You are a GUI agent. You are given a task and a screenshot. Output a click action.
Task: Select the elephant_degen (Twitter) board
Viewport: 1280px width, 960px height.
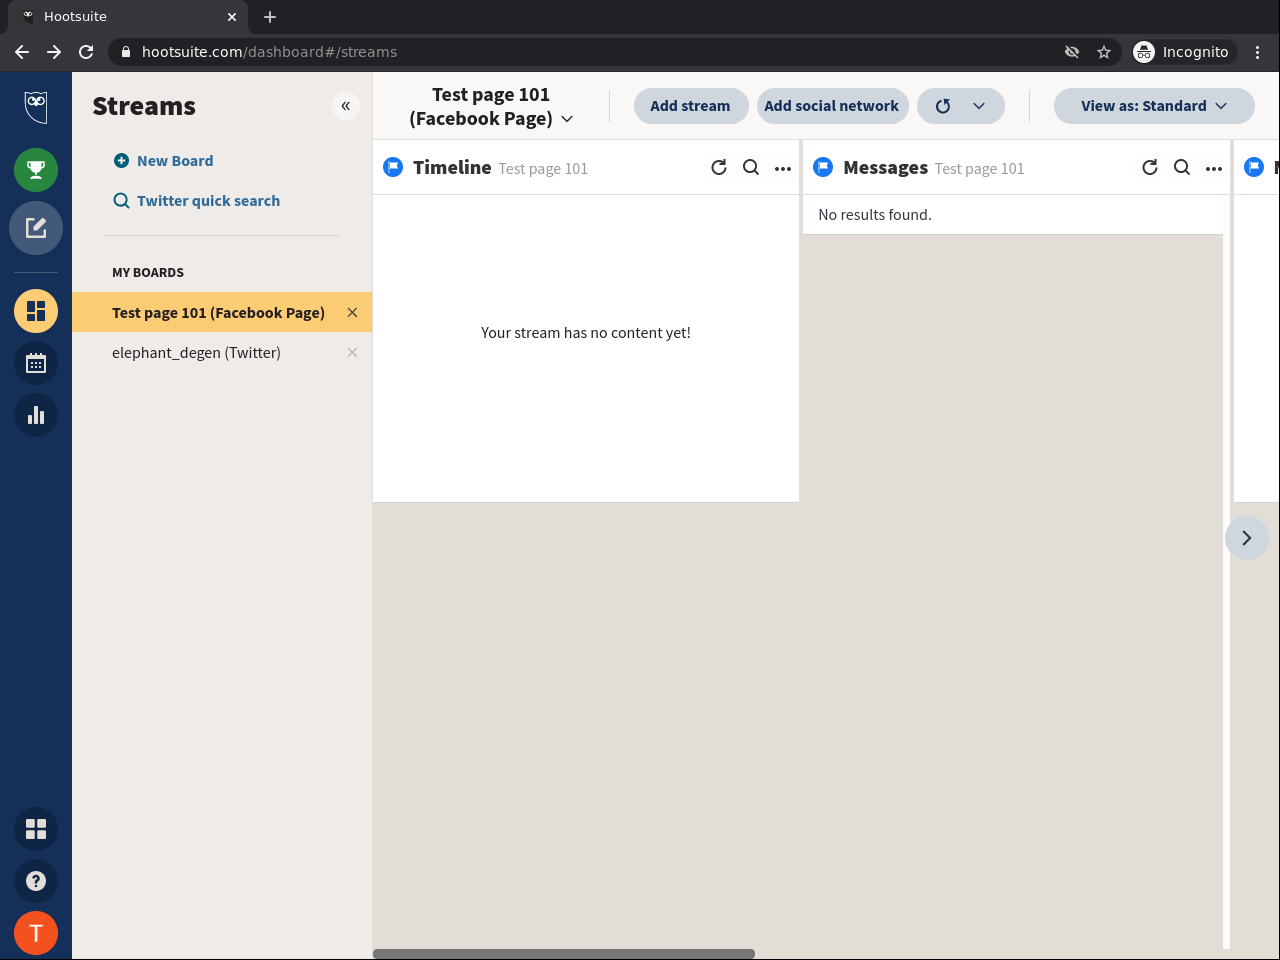(x=196, y=353)
